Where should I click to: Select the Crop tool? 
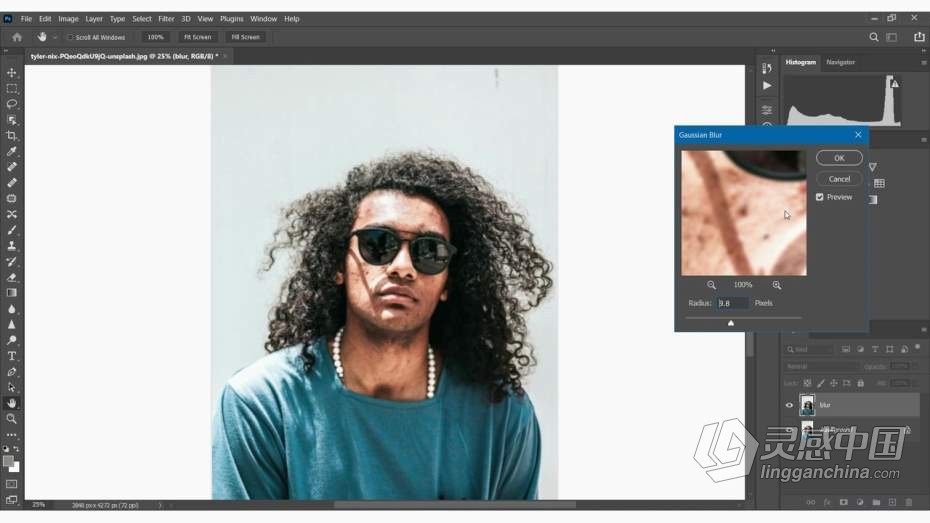coord(11,136)
